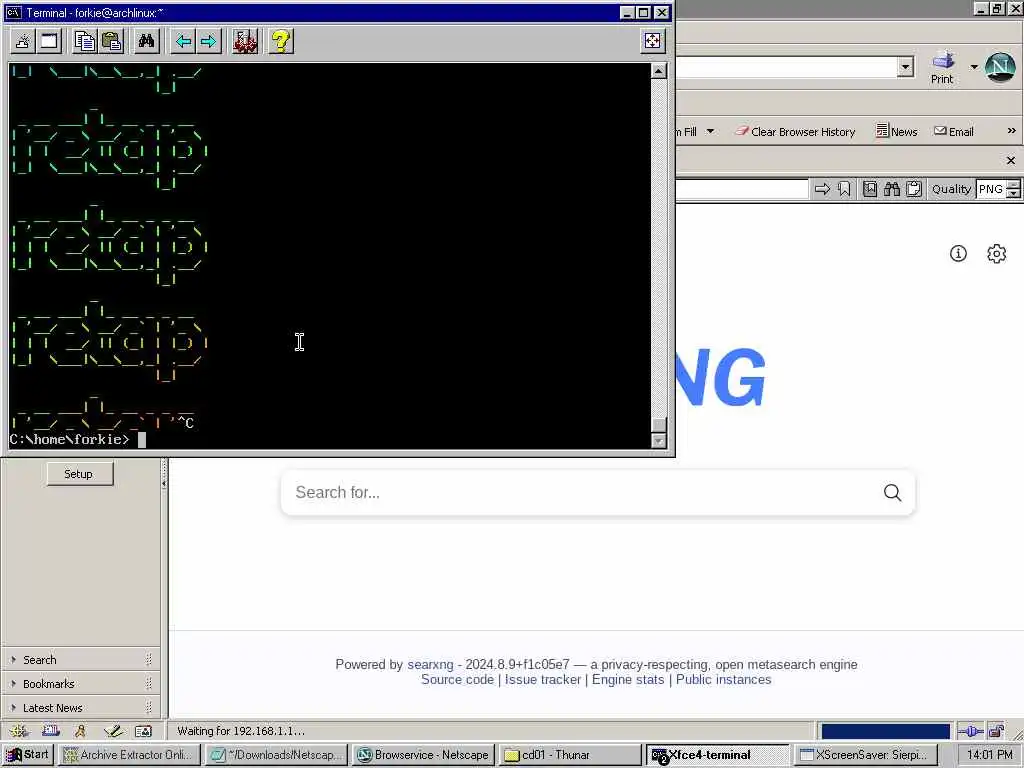Click the framed picture toolbar icon
This screenshot has height=768, width=1024.
[870, 189]
